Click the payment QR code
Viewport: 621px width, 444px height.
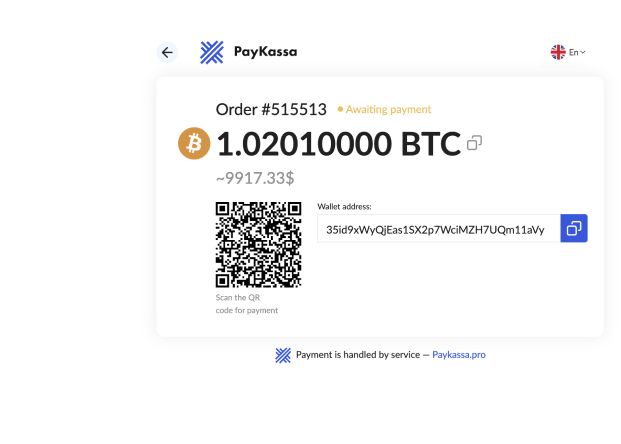(x=258, y=244)
